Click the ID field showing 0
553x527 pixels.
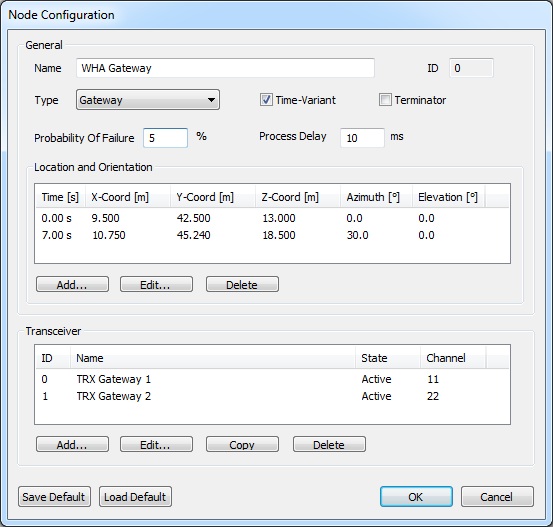[x=471, y=68]
